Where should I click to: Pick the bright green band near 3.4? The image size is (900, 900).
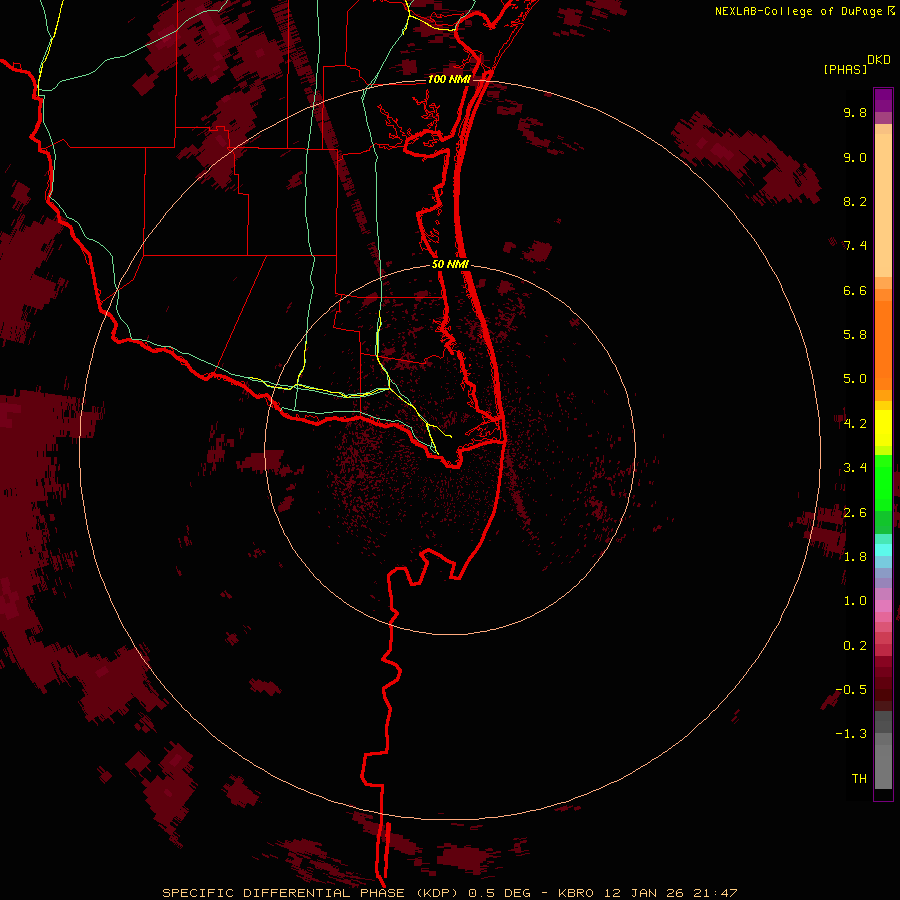[883, 484]
